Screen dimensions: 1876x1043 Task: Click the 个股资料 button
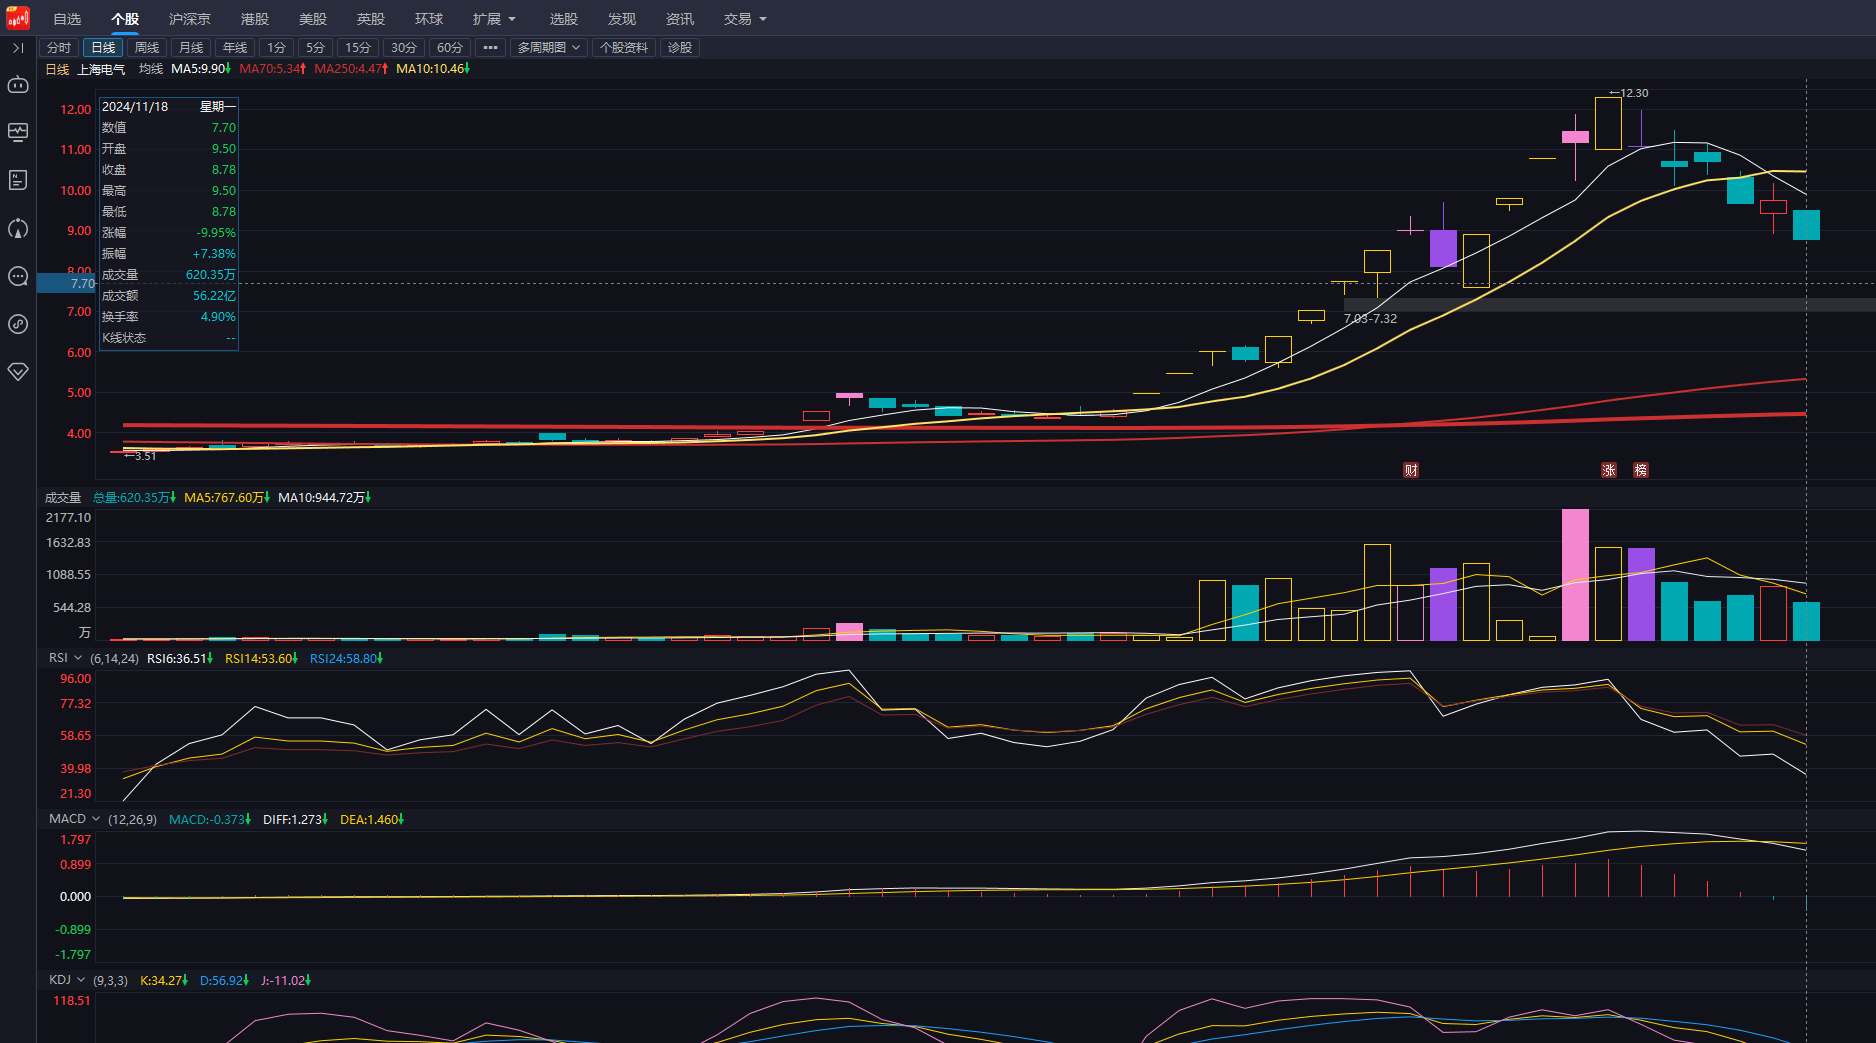click(624, 48)
